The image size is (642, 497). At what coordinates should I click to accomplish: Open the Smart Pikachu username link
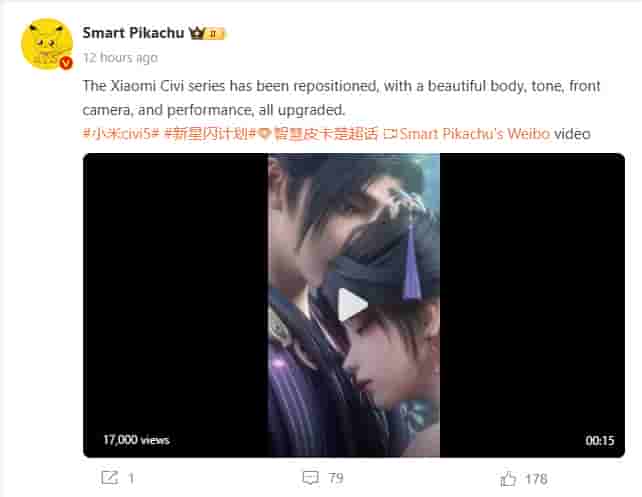pos(133,33)
